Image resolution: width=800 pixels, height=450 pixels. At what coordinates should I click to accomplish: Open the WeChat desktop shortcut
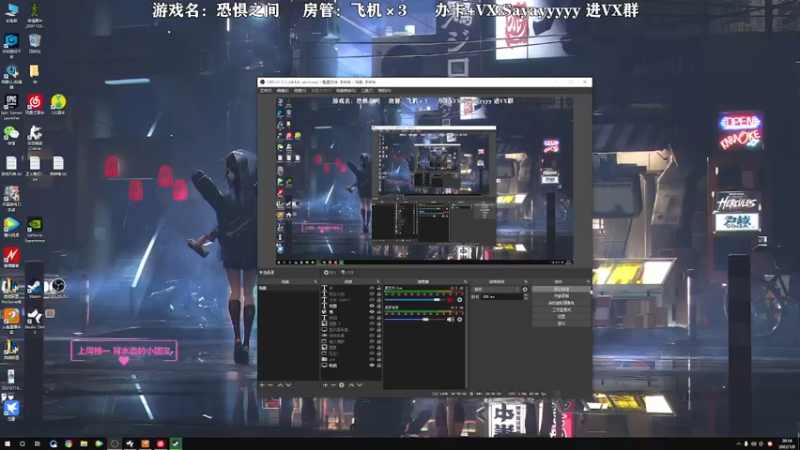pyautogui.click(x=11, y=136)
